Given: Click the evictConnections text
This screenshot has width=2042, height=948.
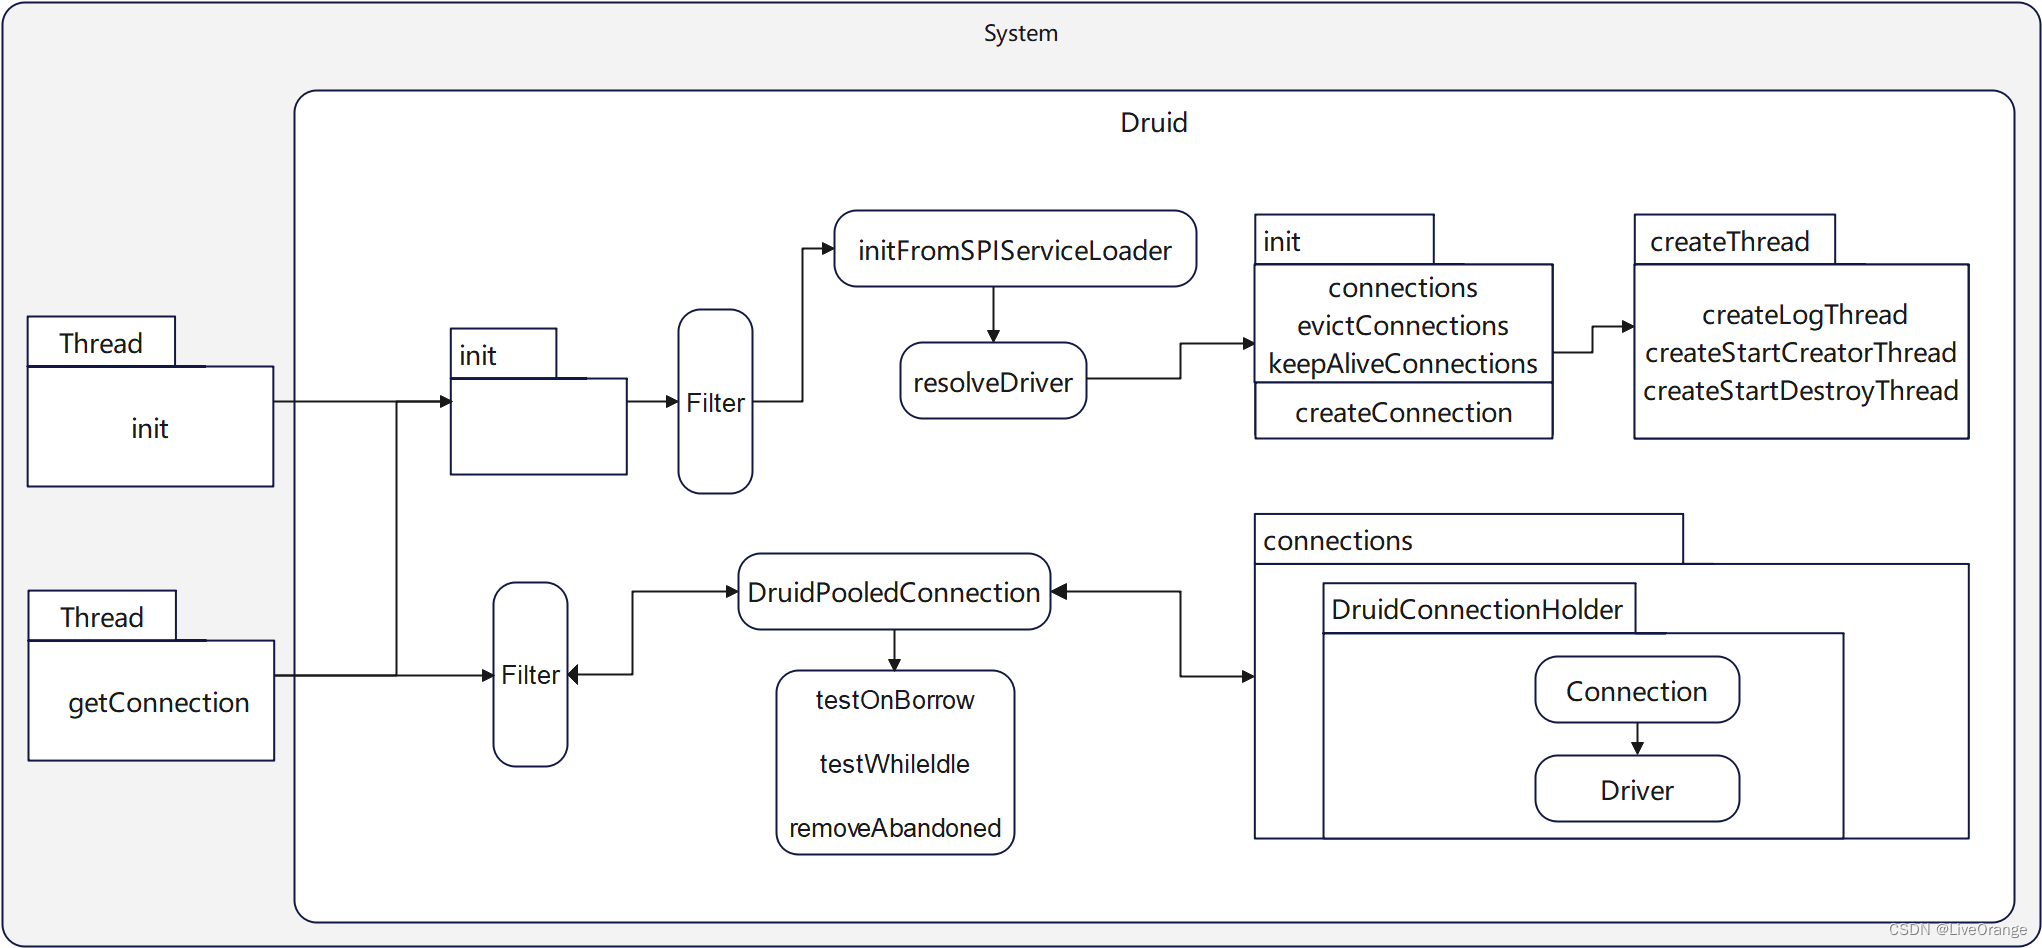Looking at the screenshot, I should 1403,326.
